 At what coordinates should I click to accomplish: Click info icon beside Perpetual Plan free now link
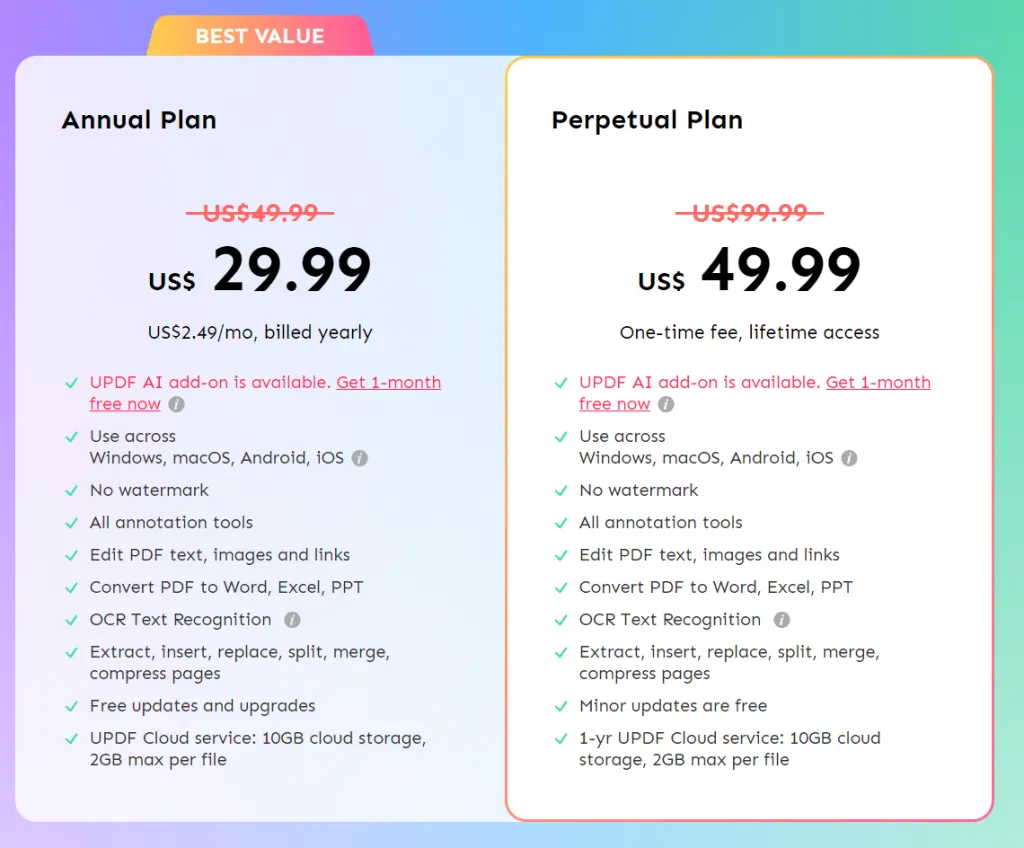pyautogui.click(x=666, y=405)
